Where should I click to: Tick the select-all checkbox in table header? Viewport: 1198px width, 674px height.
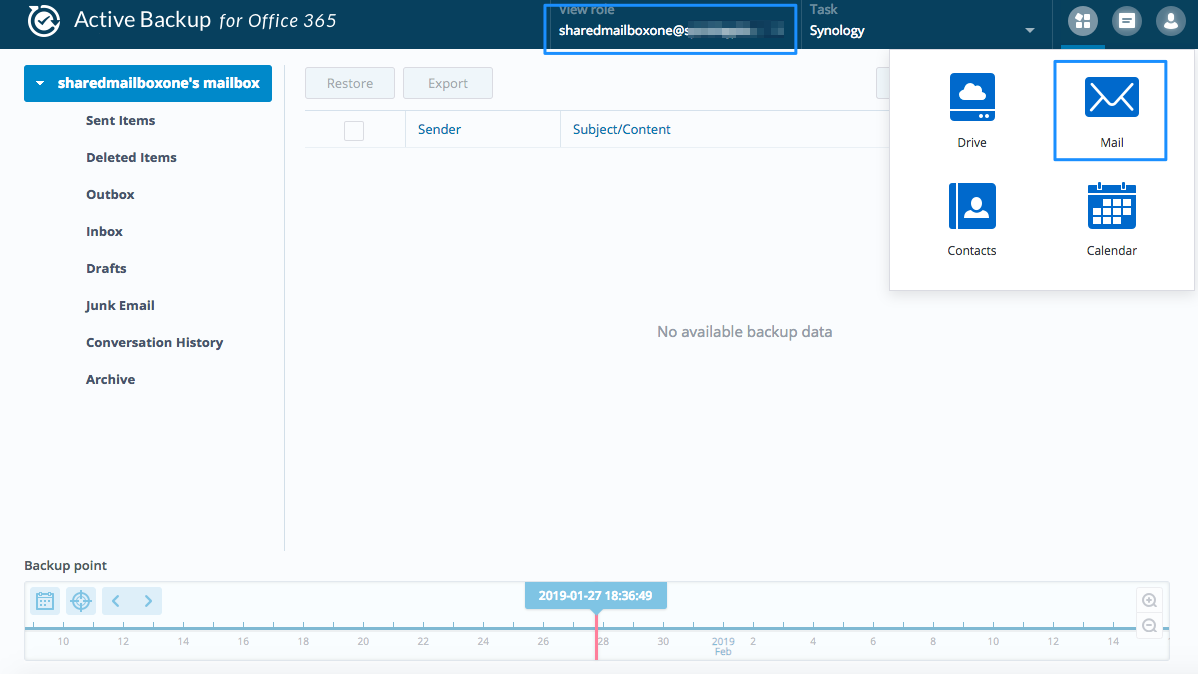[x=354, y=130]
